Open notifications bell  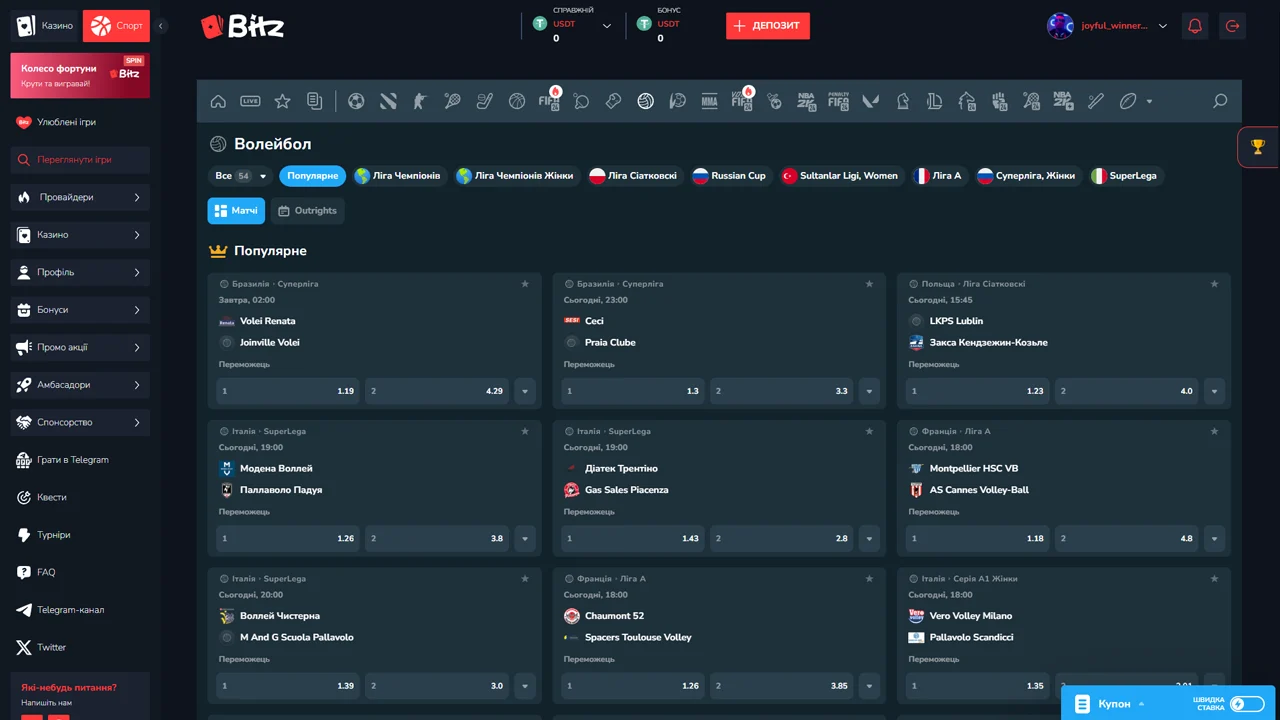[1194, 26]
